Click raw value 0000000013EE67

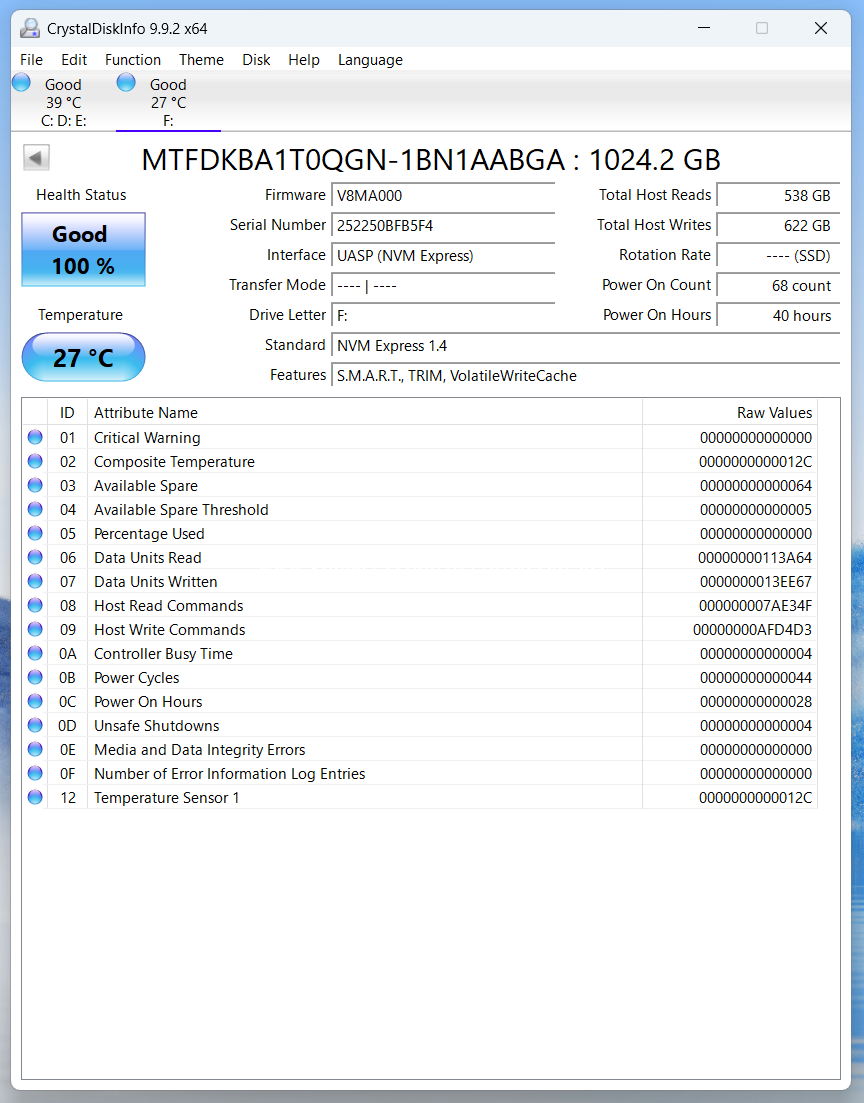[x=756, y=582]
